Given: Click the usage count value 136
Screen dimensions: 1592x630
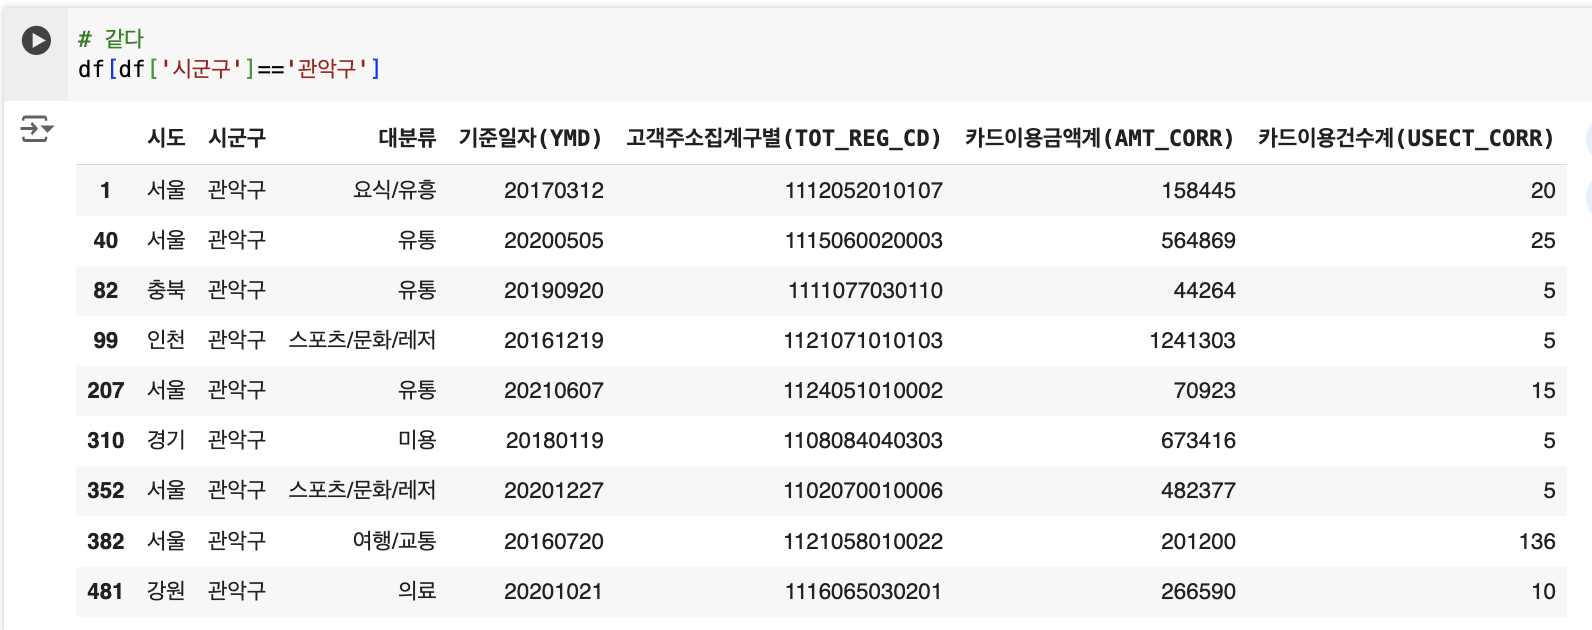Looking at the screenshot, I should coord(1538,541).
